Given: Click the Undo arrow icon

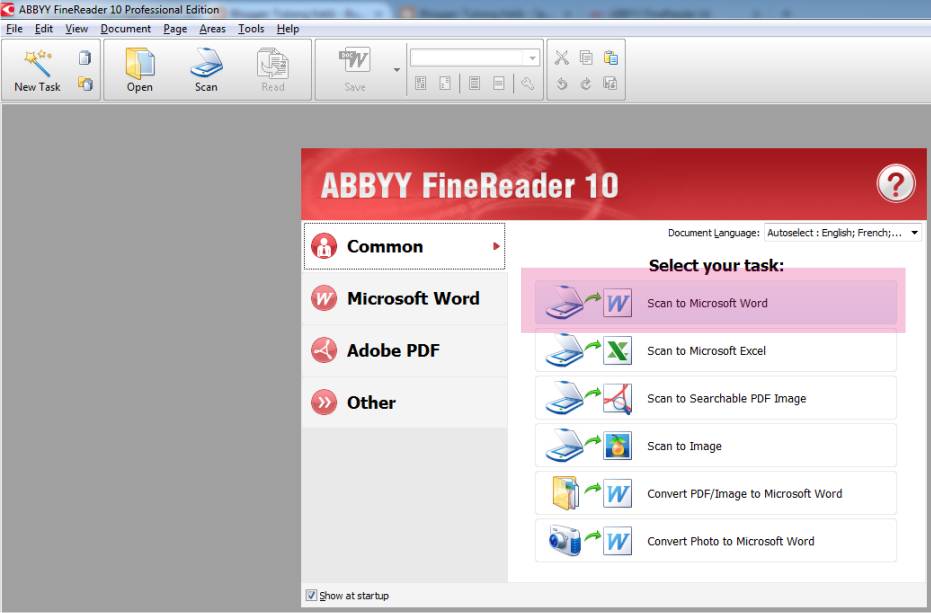Looking at the screenshot, I should coord(561,84).
